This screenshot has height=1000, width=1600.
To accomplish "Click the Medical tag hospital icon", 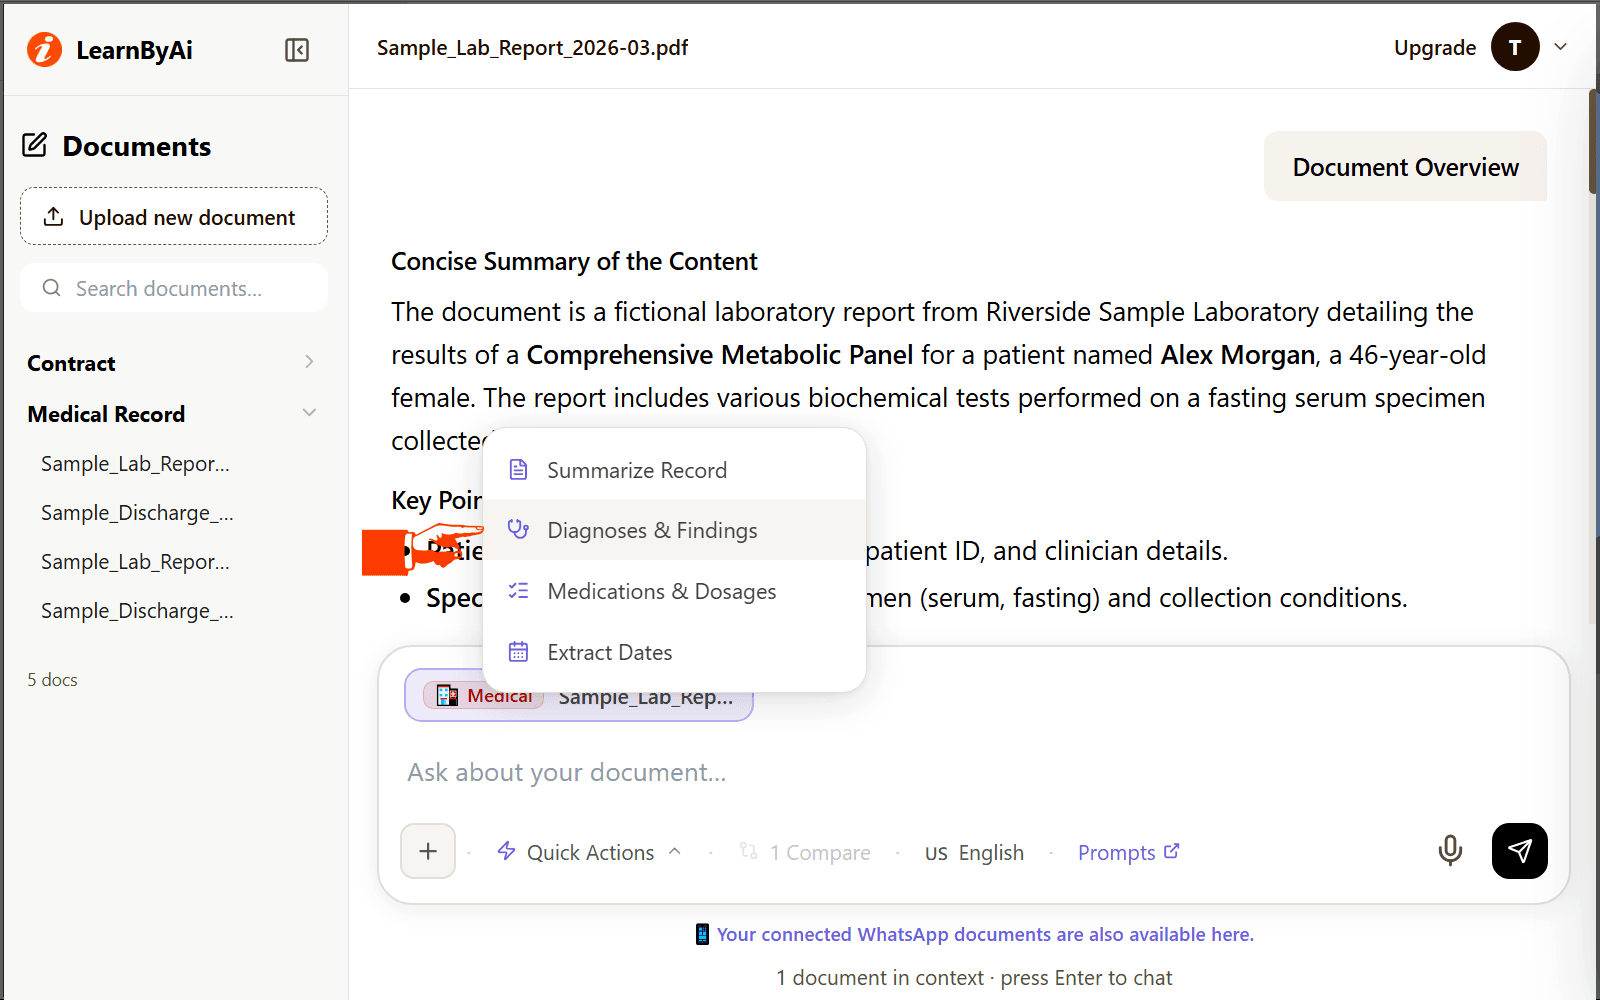I will pyautogui.click(x=447, y=696).
